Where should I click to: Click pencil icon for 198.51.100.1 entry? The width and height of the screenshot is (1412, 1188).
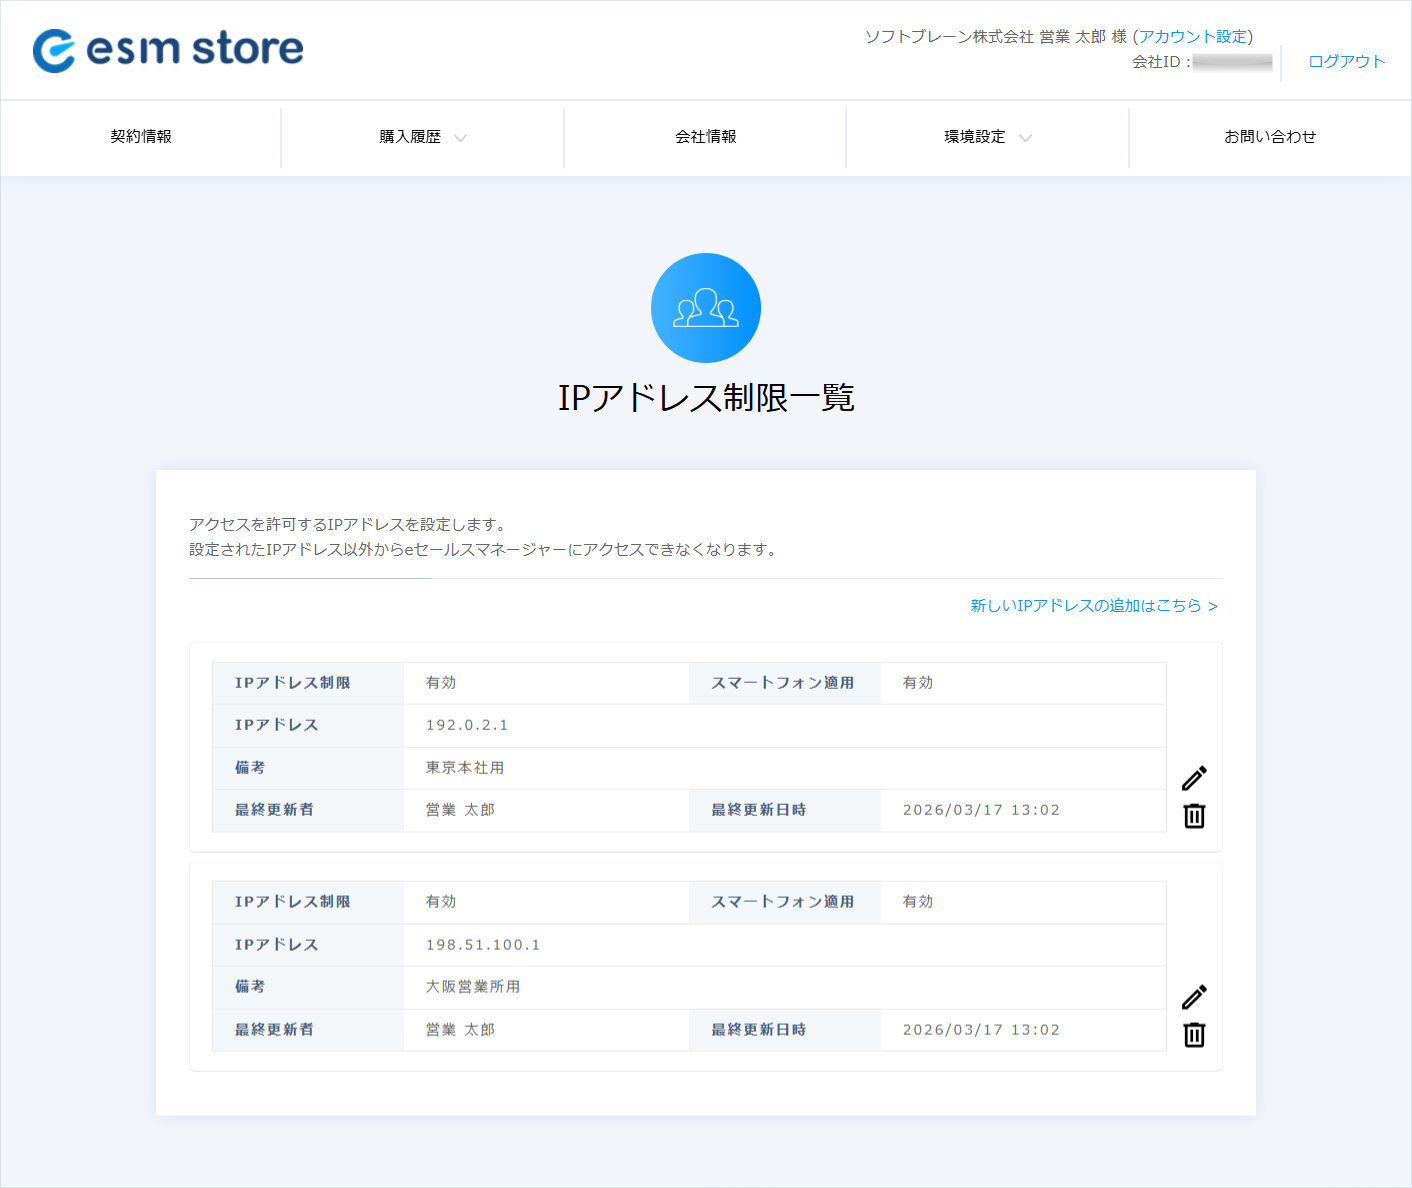(x=1194, y=997)
